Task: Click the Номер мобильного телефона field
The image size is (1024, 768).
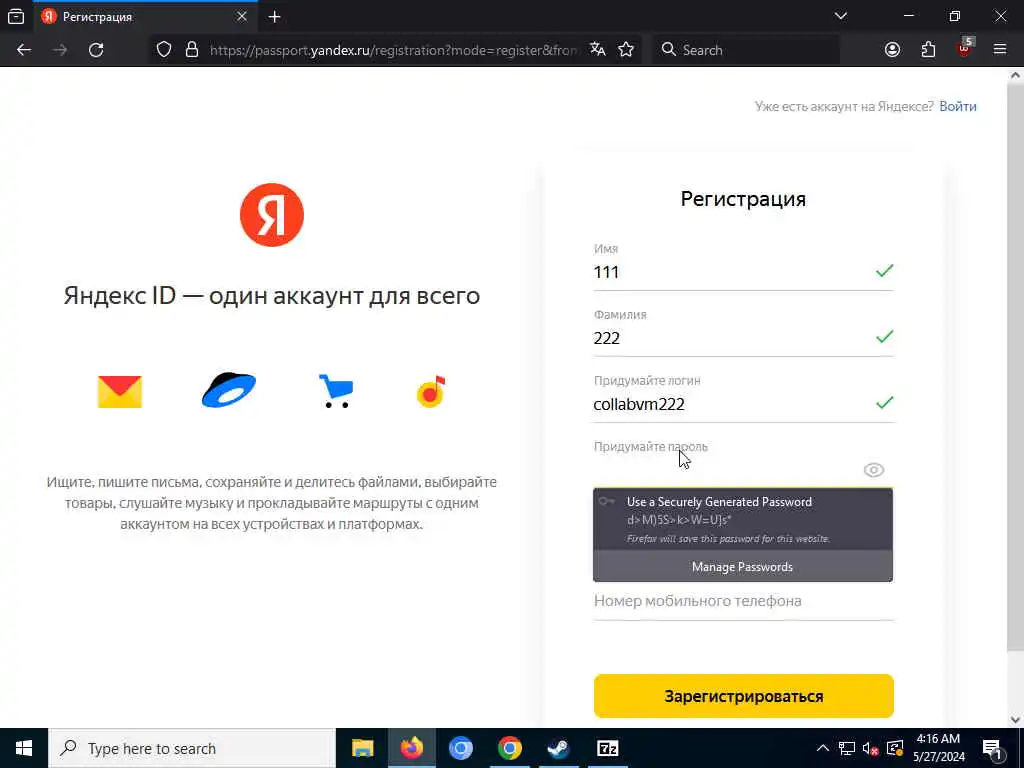Action: click(743, 601)
